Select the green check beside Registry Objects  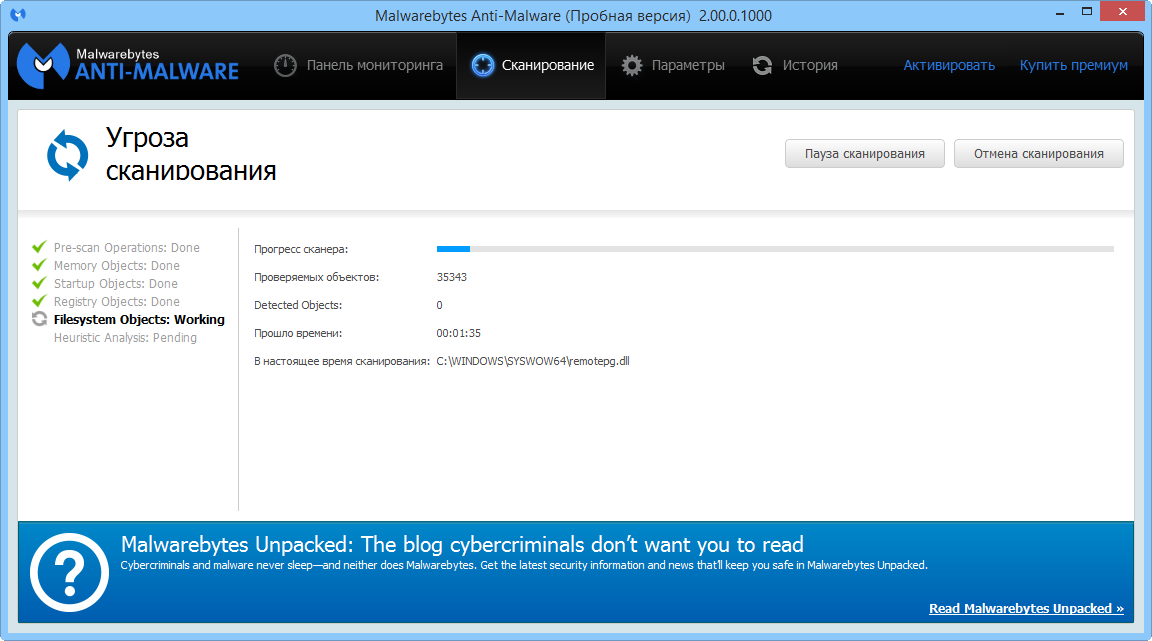click(x=39, y=301)
